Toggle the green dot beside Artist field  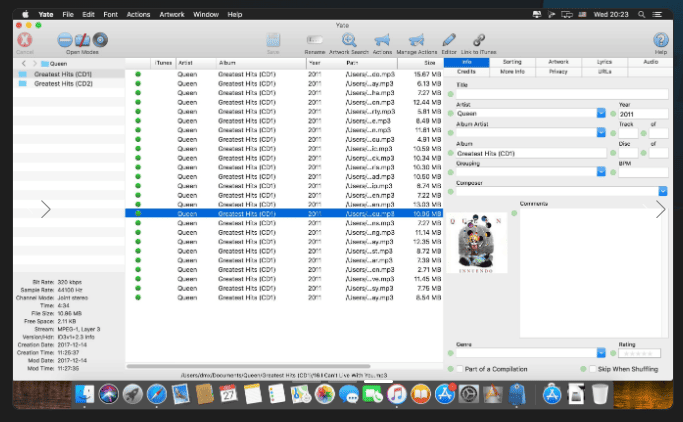coord(450,114)
